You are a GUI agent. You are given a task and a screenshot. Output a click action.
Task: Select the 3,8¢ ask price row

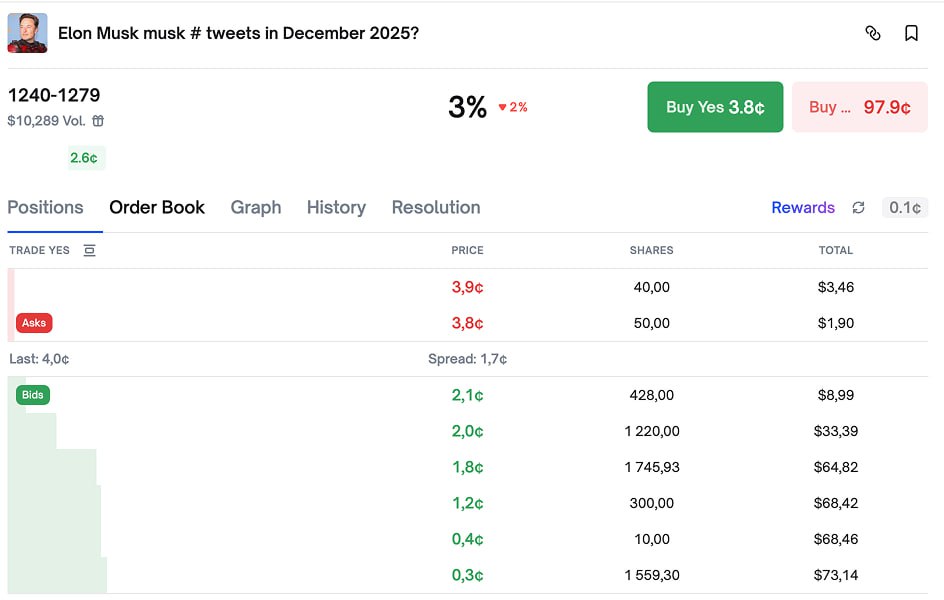467,323
